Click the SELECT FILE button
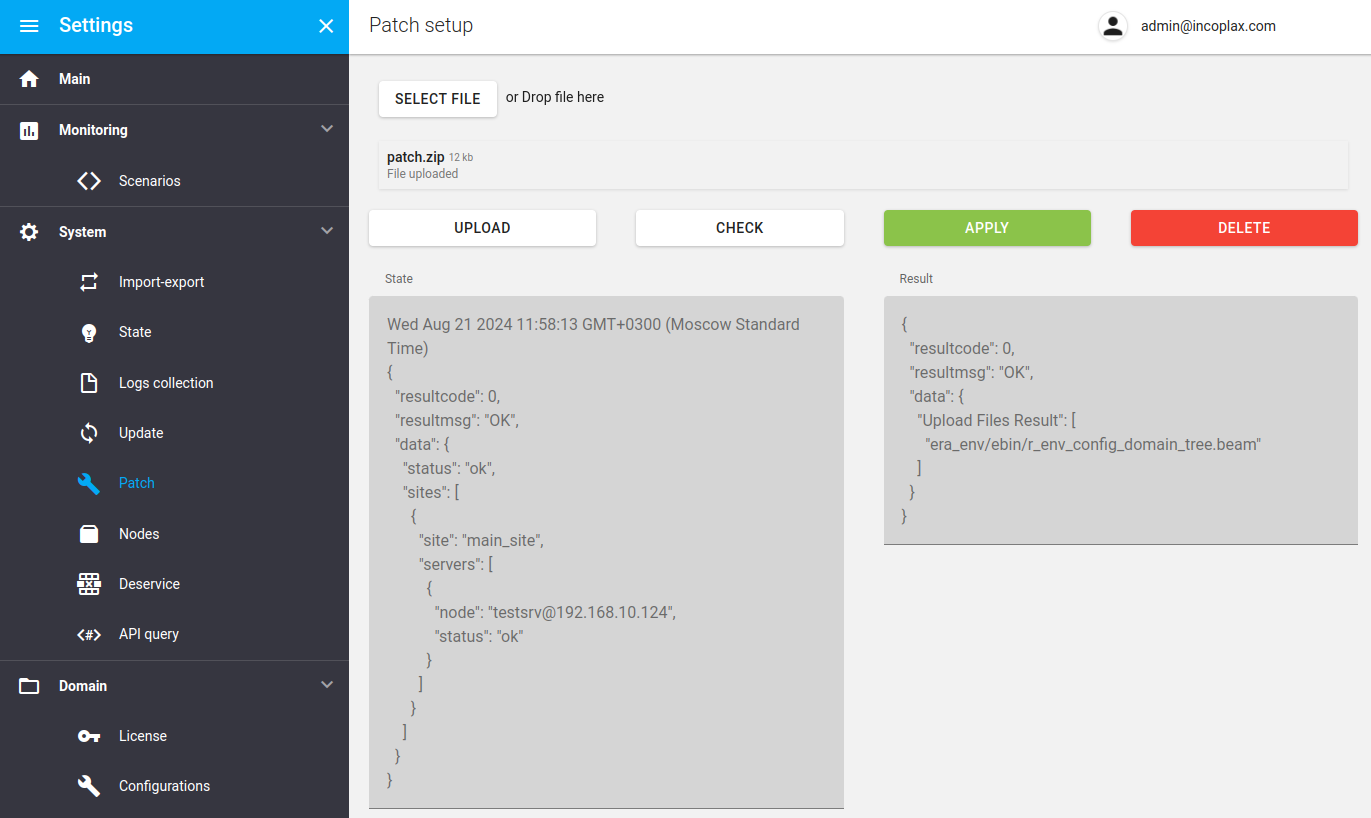This screenshot has height=818, width=1371. point(438,99)
